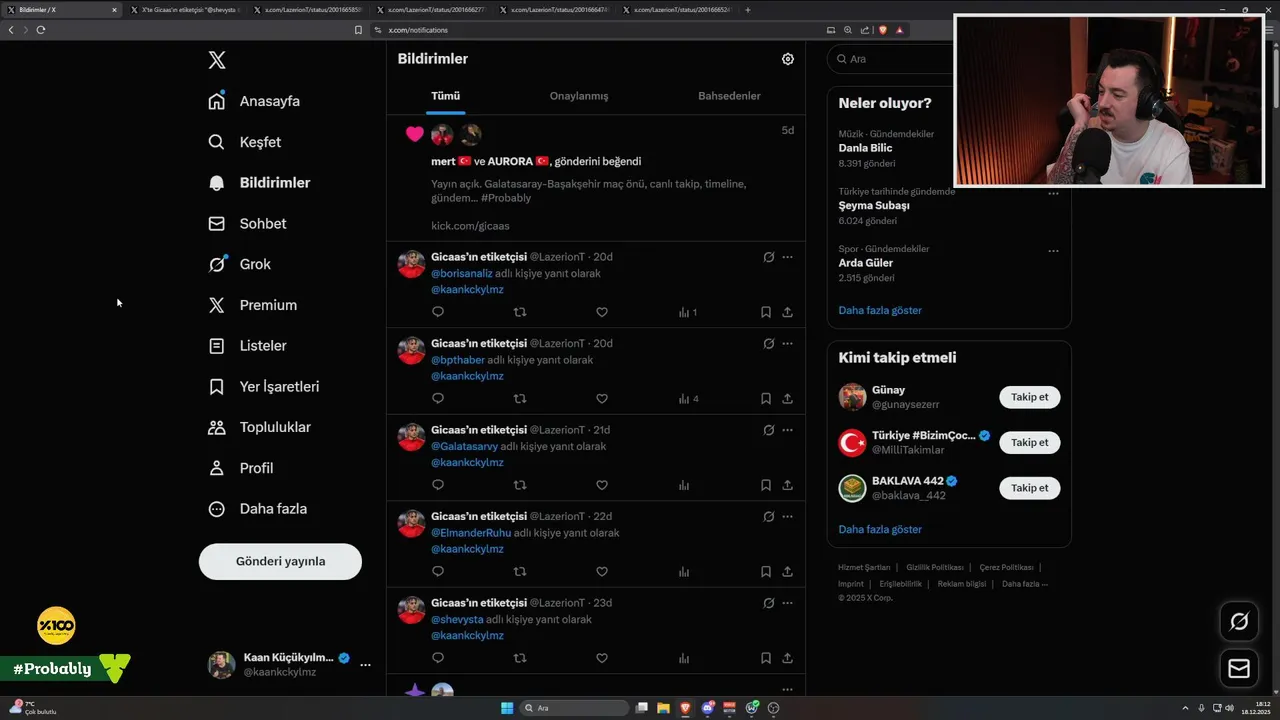The image size is (1280, 720).
Task: Open notification settings gear icon
Action: coord(788,59)
